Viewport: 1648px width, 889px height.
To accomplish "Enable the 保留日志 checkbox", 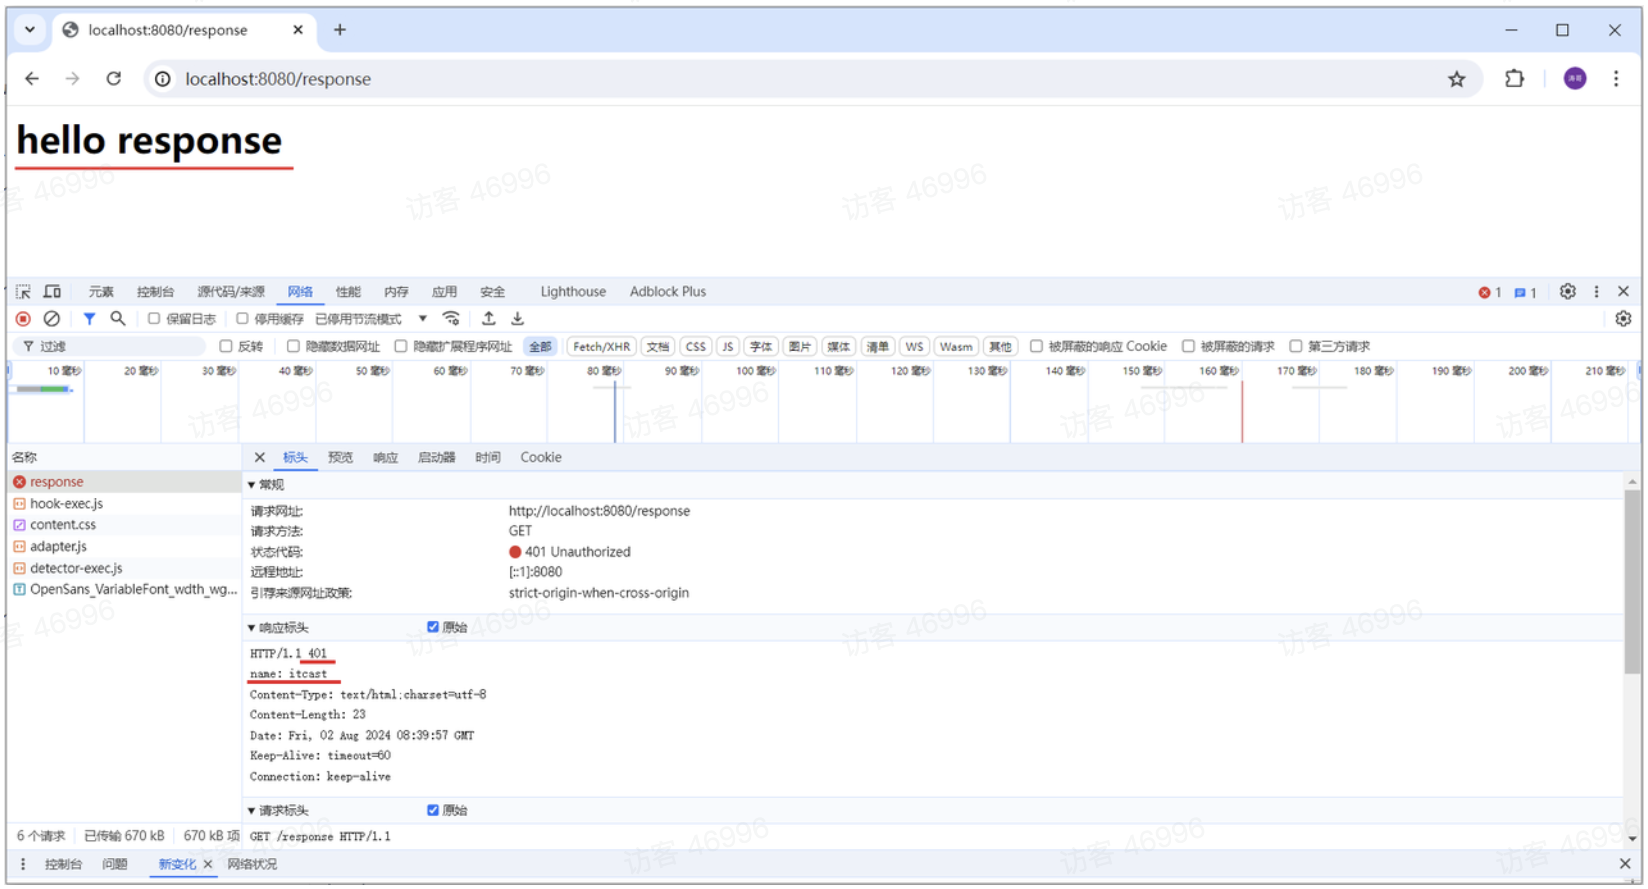I will pos(154,319).
